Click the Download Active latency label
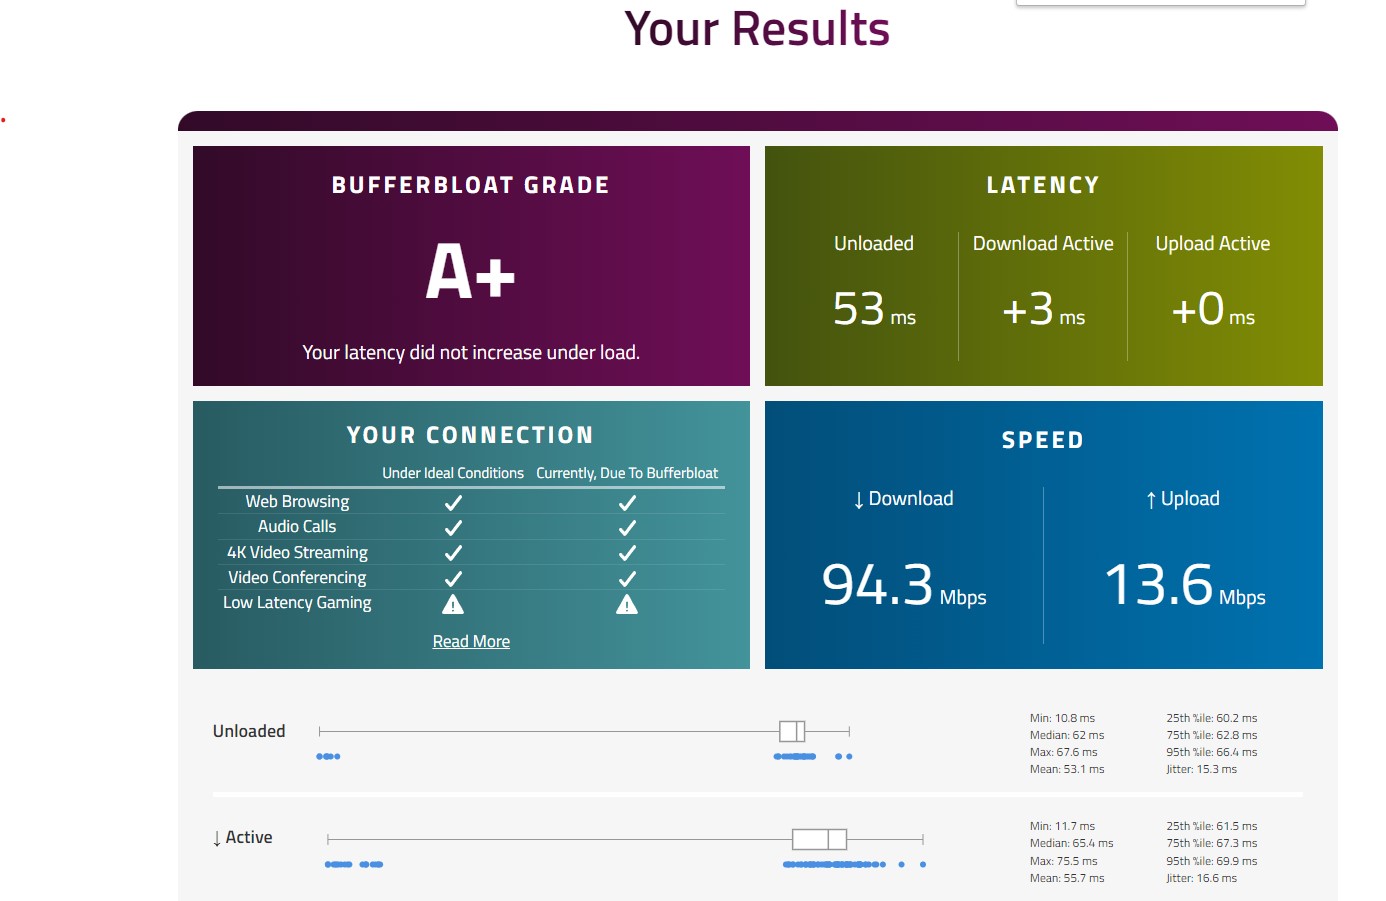This screenshot has height=901, width=1386. click(1043, 243)
